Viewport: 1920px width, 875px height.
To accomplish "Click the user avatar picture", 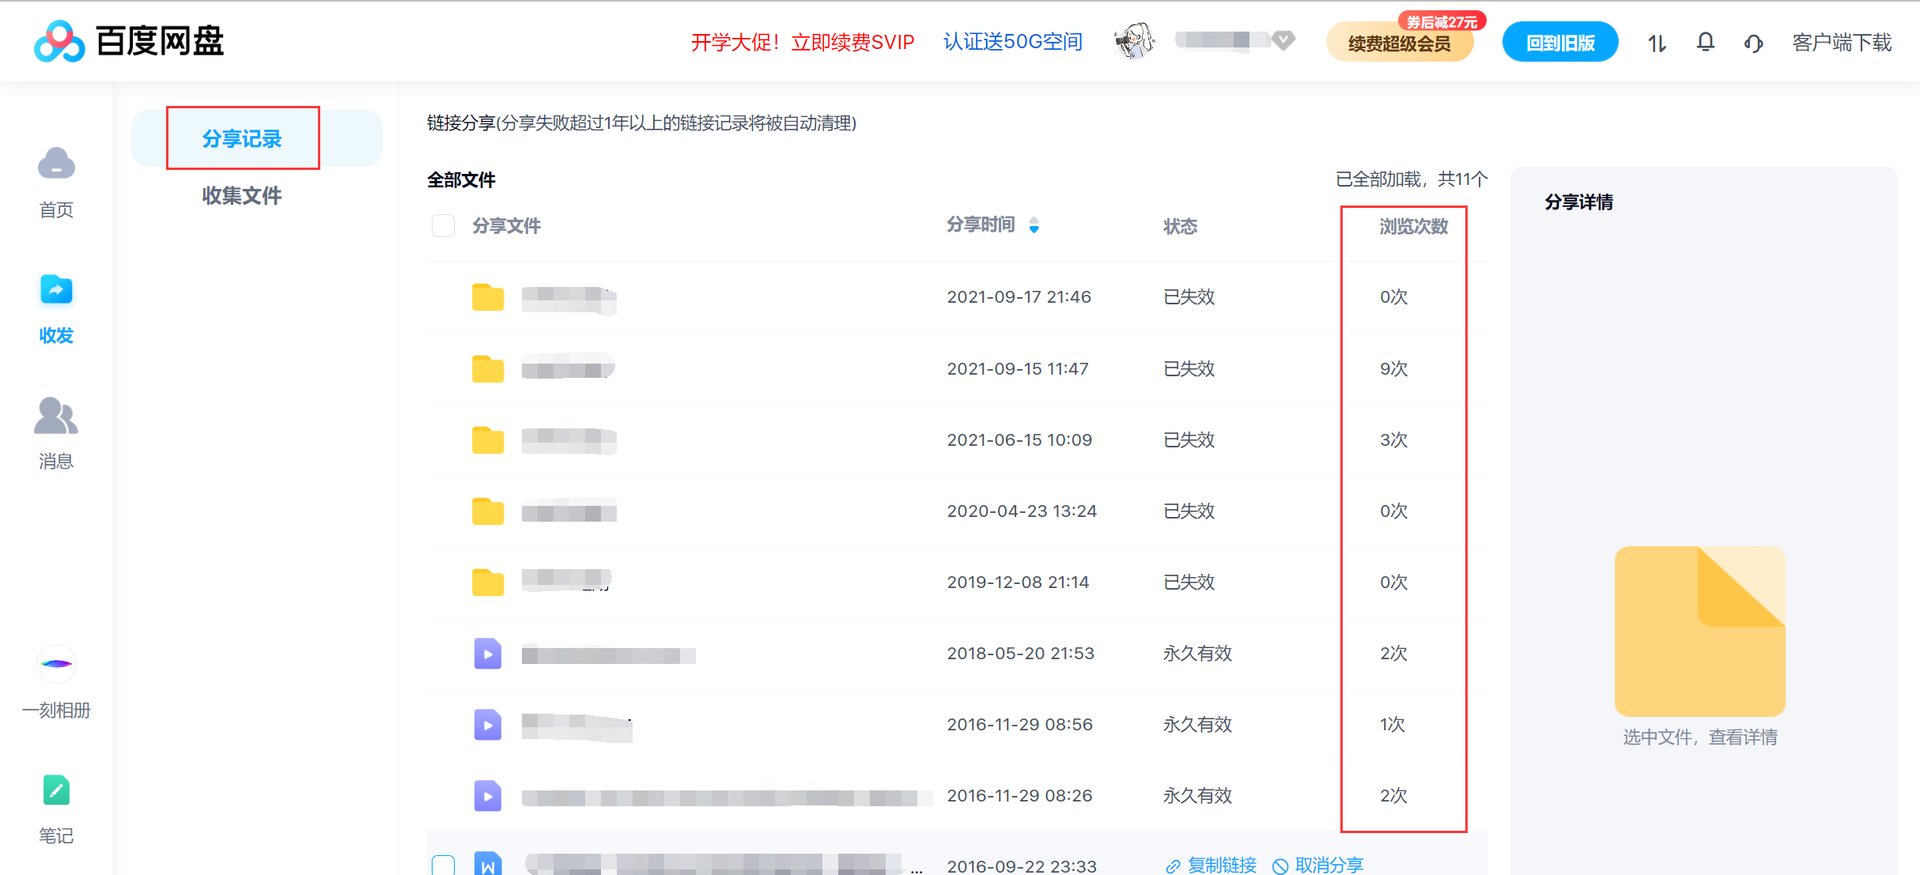I will tap(1134, 41).
